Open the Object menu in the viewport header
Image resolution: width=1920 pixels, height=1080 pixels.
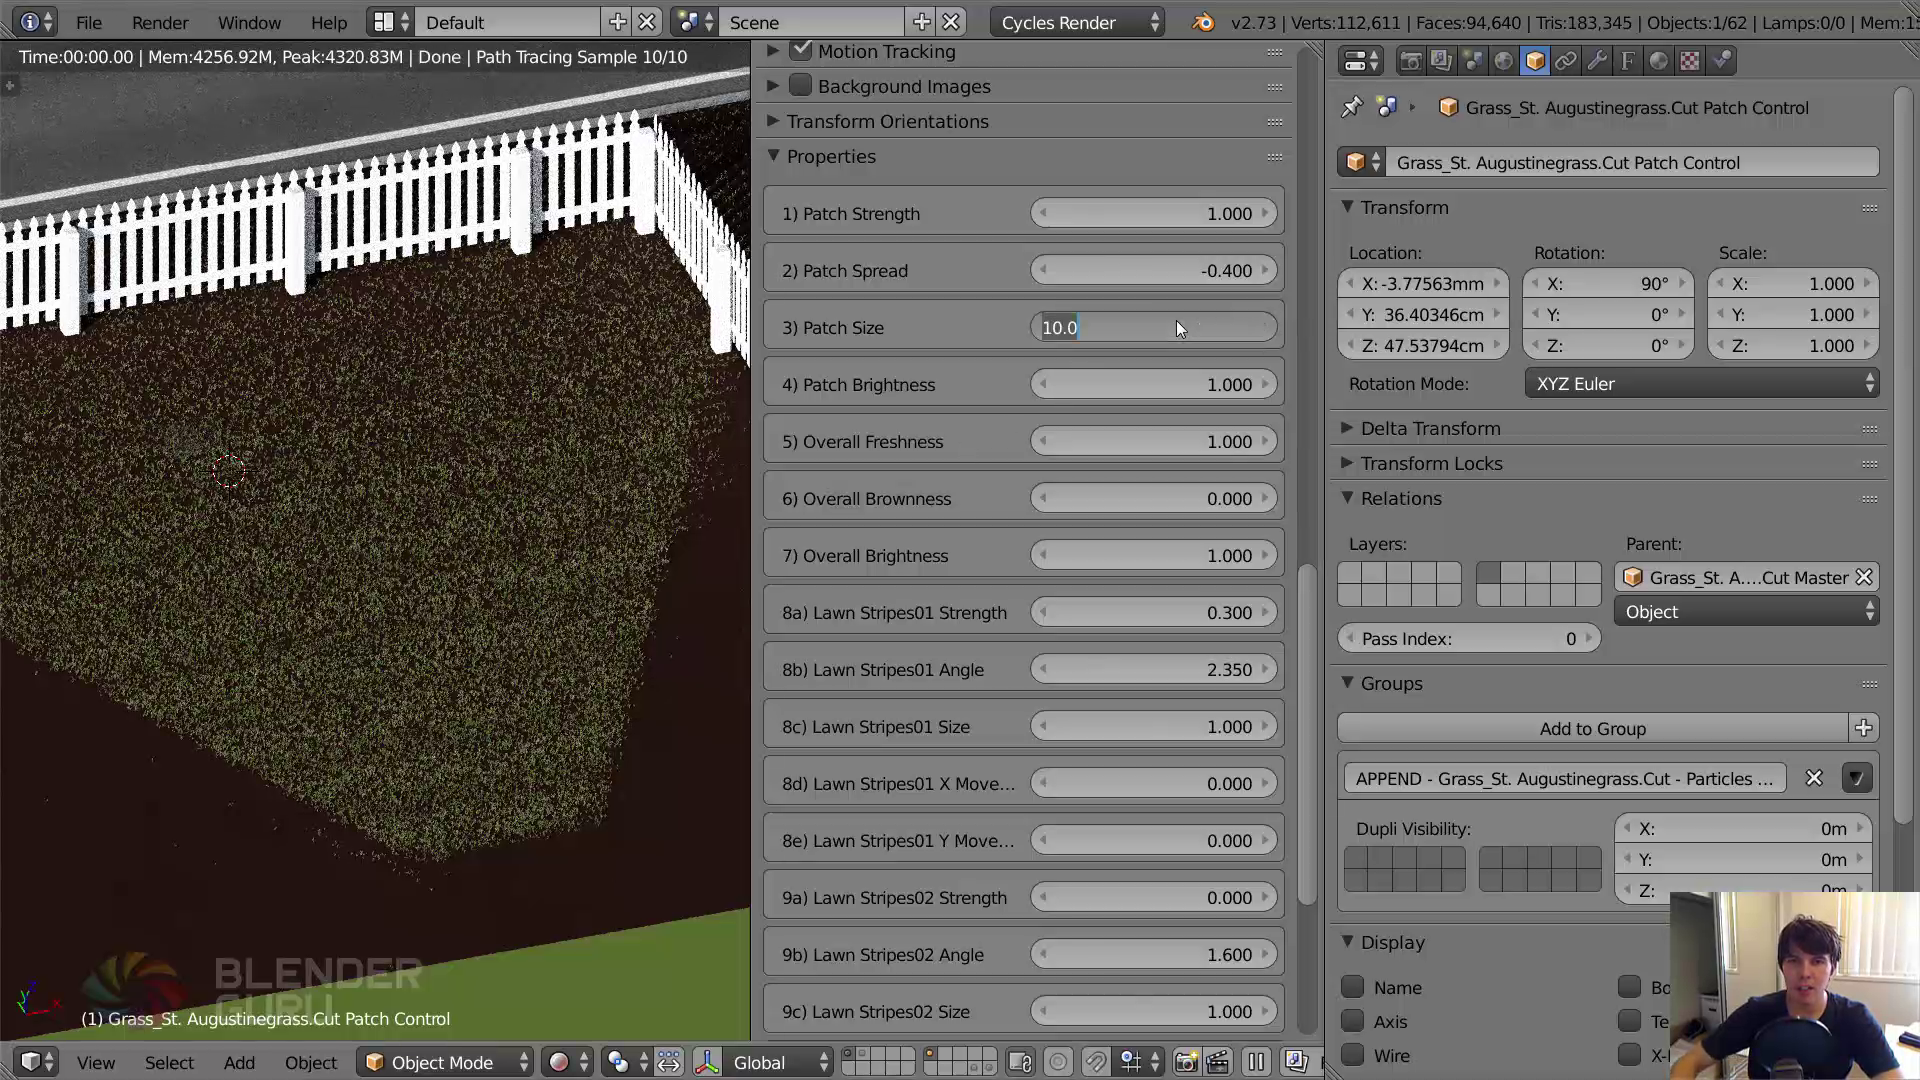310,1062
